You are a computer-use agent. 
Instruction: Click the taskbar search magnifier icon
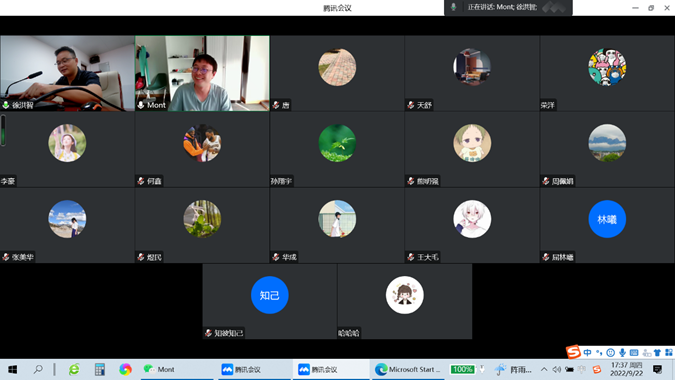(38, 369)
